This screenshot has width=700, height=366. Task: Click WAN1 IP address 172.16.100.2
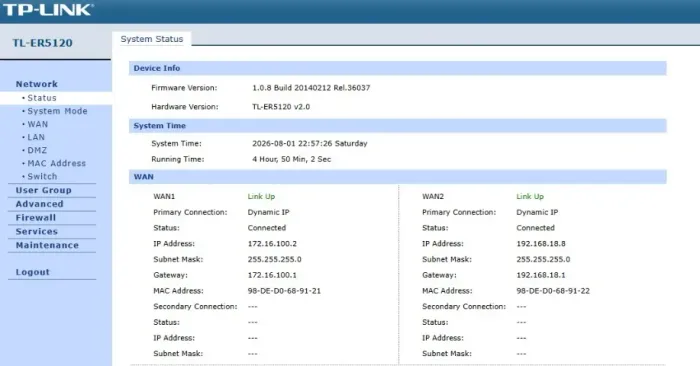click(272, 244)
